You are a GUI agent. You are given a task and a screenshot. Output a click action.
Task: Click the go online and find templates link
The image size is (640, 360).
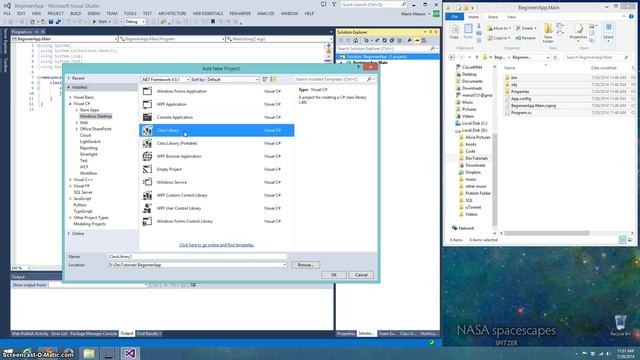coord(216,245)
